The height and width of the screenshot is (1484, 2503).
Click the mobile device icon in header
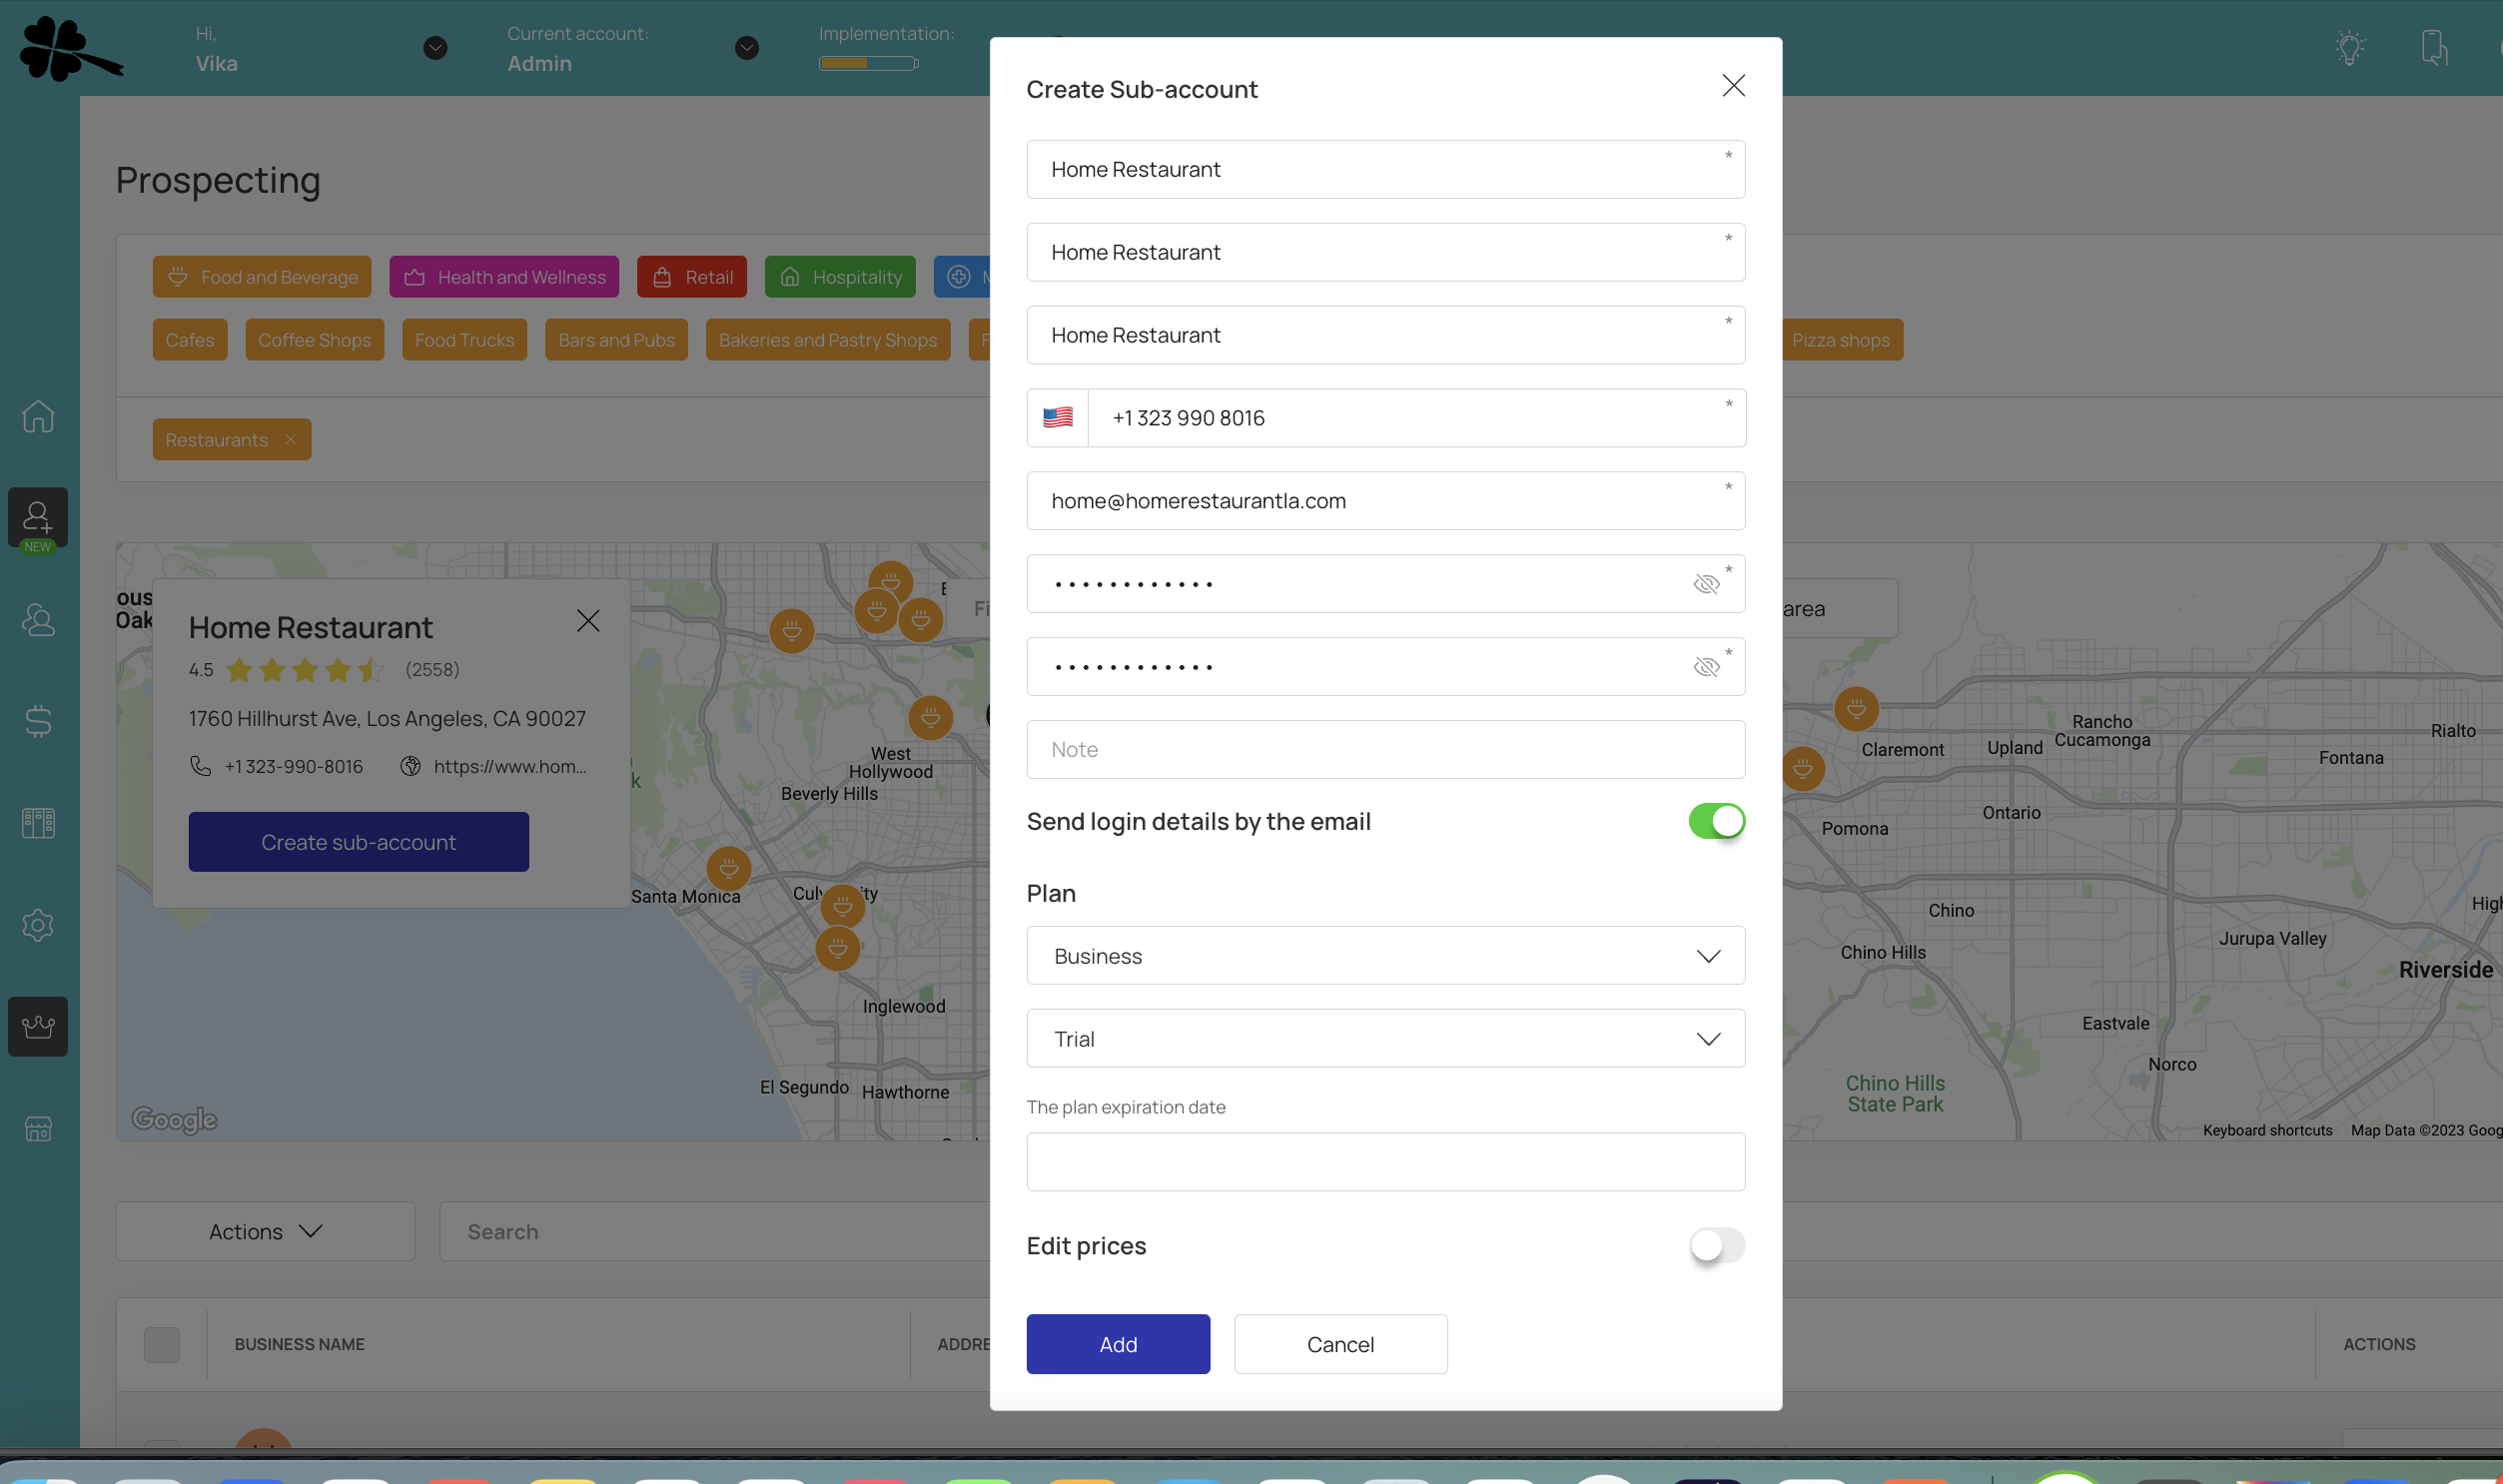click(2433, 48)
